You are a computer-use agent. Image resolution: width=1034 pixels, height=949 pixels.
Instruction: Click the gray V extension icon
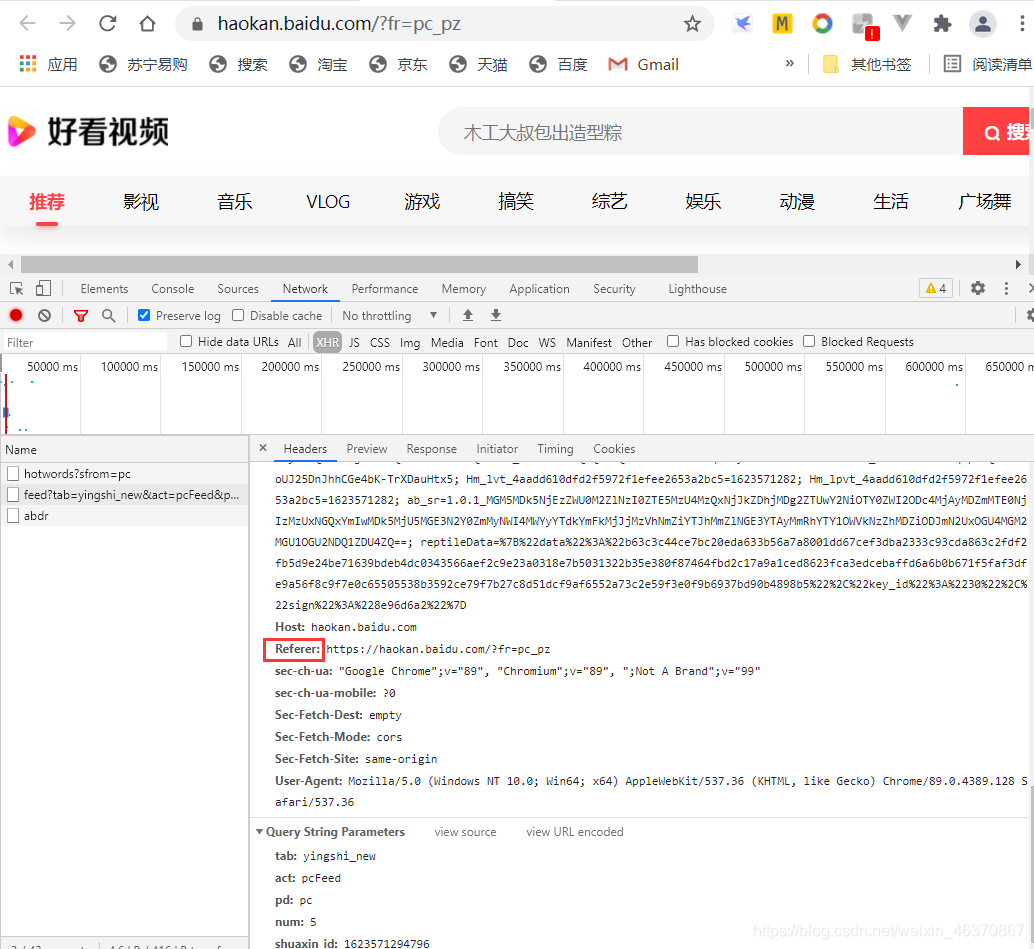(902, 24)
